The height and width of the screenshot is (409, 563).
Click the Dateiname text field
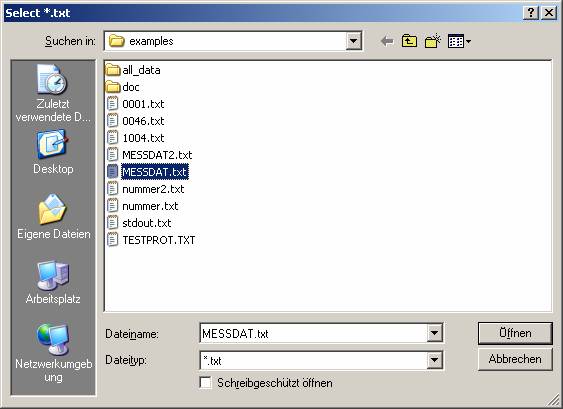[313, 333]
